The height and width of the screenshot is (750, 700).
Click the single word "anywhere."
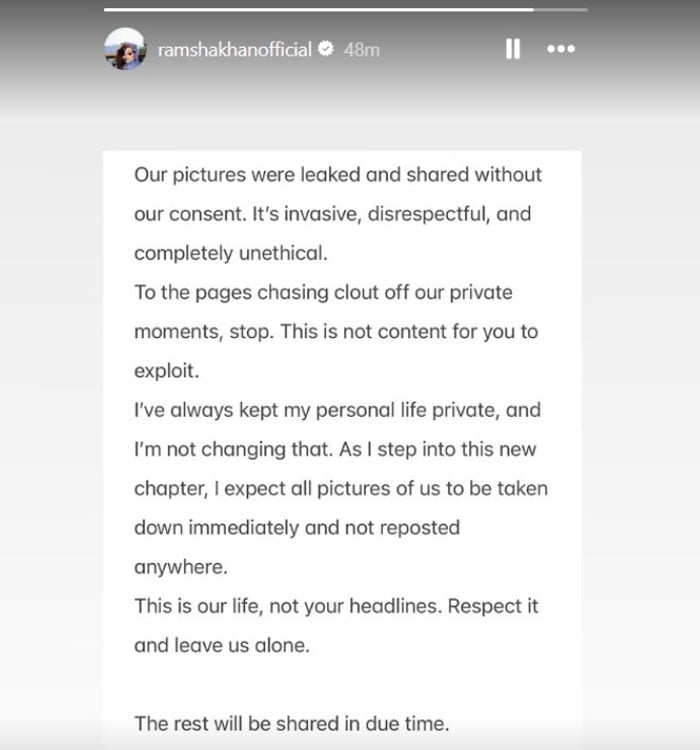181,567
